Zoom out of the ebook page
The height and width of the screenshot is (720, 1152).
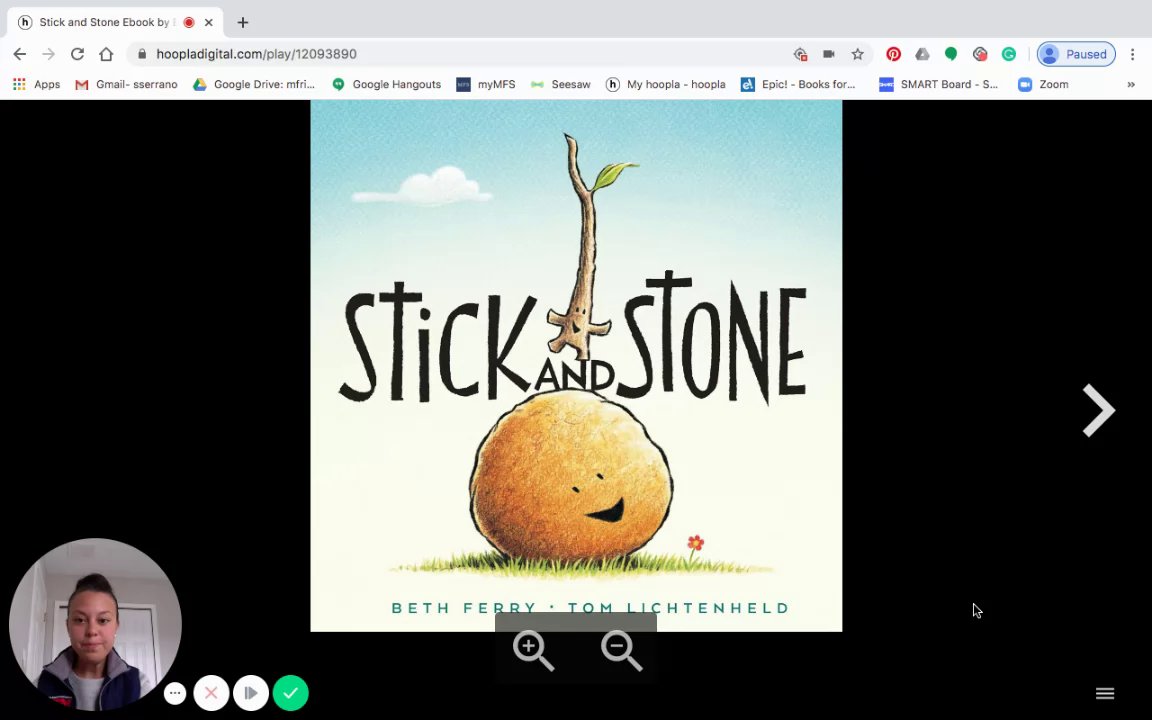pos(622,650)
